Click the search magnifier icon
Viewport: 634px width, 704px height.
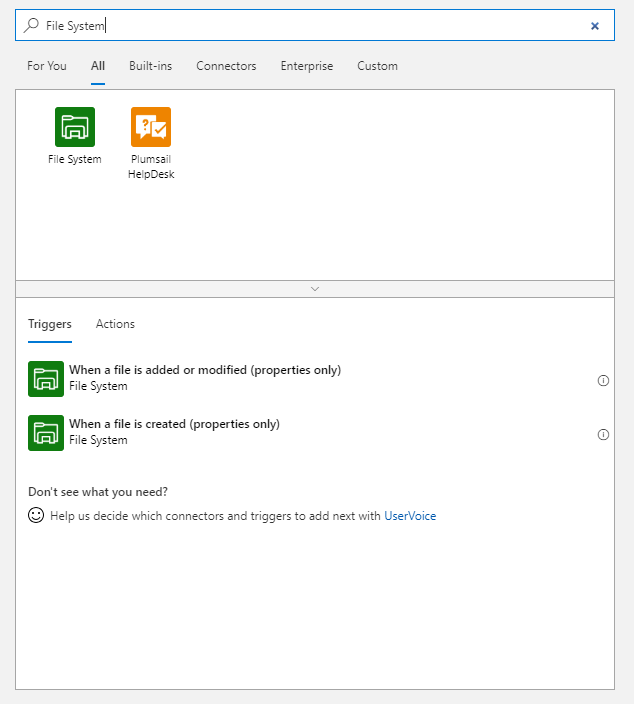31,25
